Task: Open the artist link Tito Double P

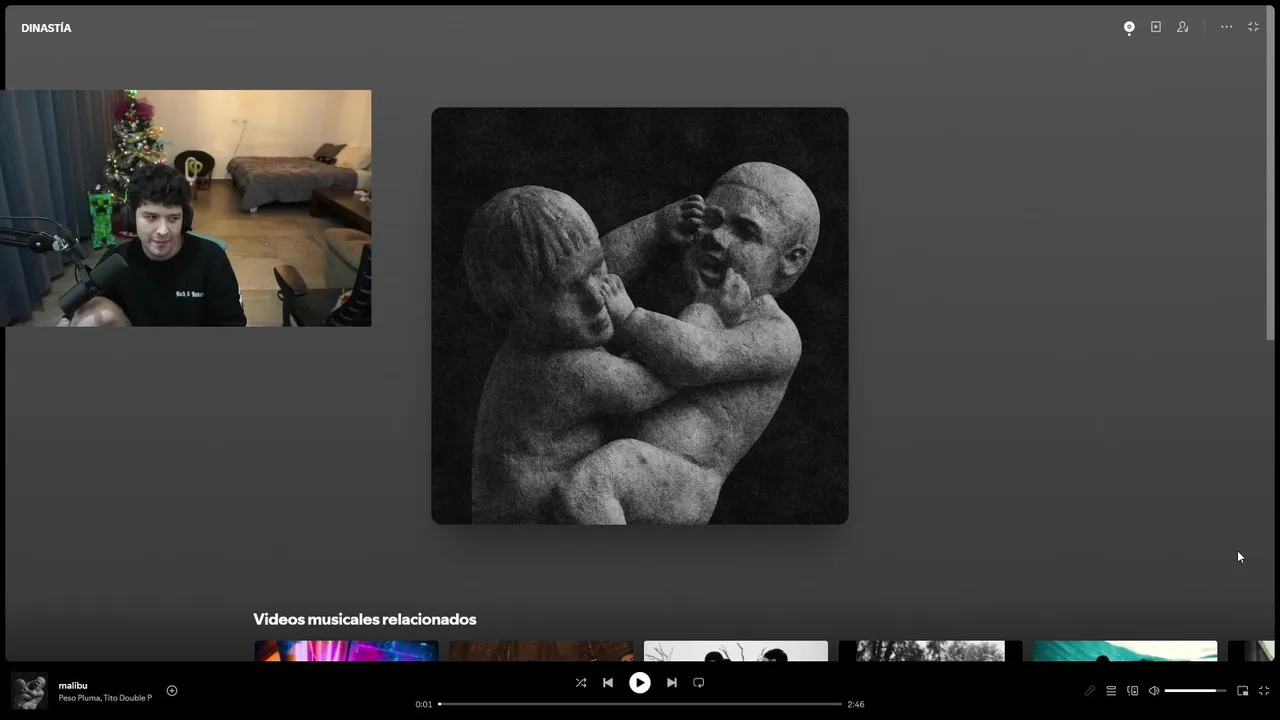Action: point(128,698)
